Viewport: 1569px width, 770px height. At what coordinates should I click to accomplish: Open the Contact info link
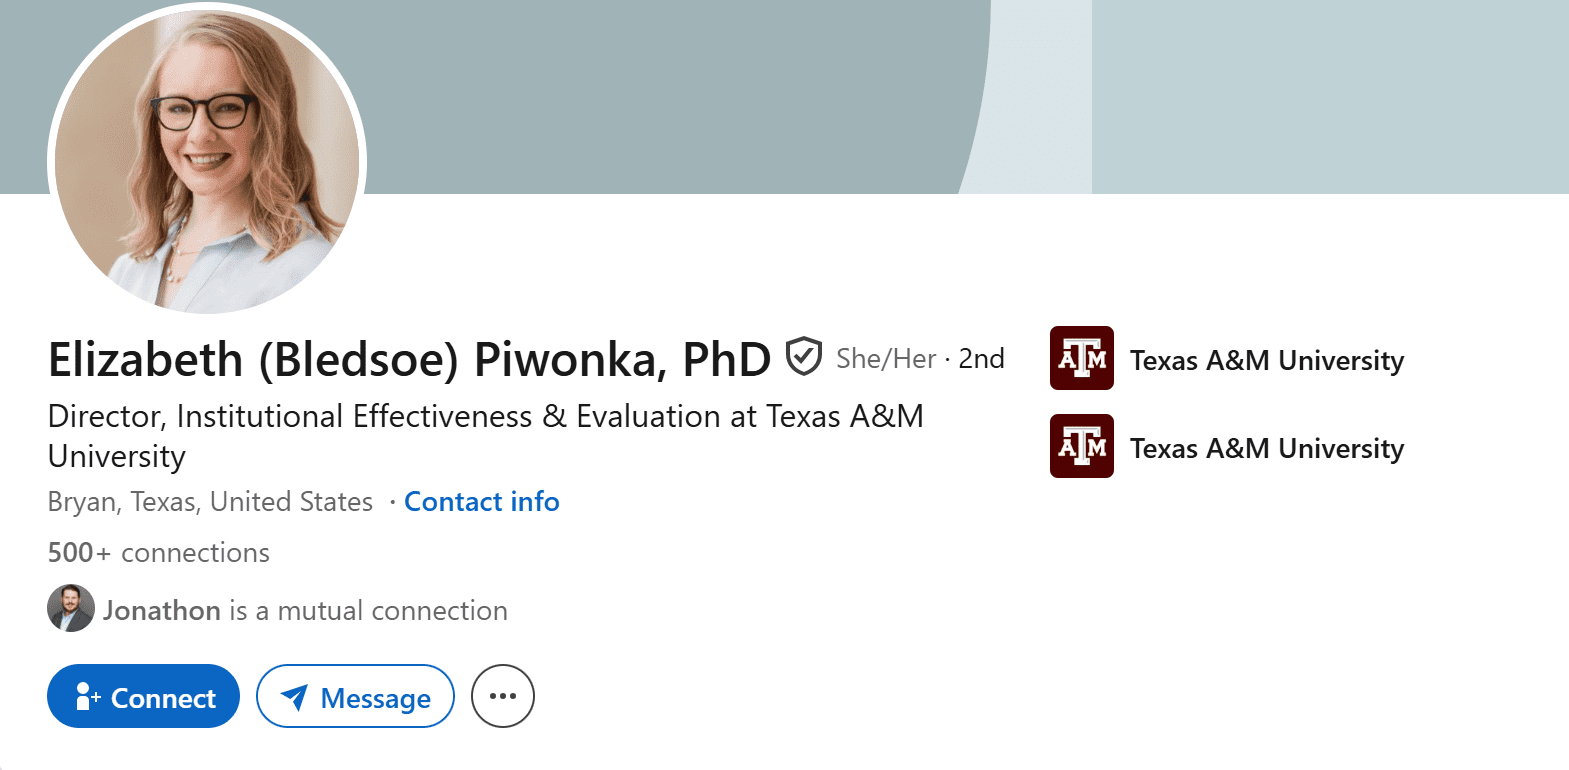pyautogui.click(x=481, y=501)
